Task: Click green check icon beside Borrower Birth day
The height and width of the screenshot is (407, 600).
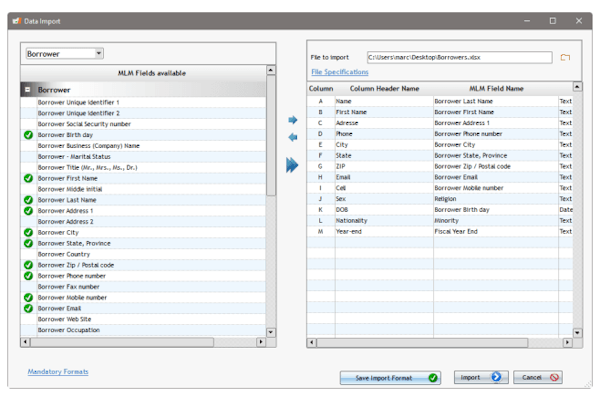Action: click(x=28, y=134)
